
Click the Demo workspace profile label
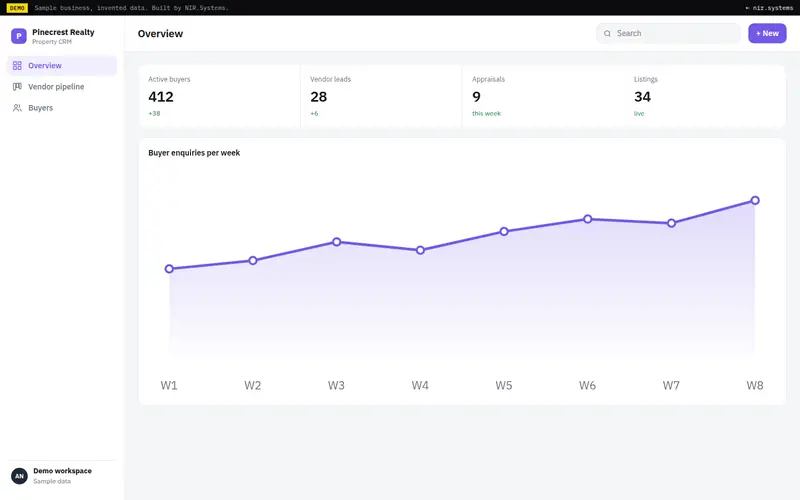tap(62, 471)
